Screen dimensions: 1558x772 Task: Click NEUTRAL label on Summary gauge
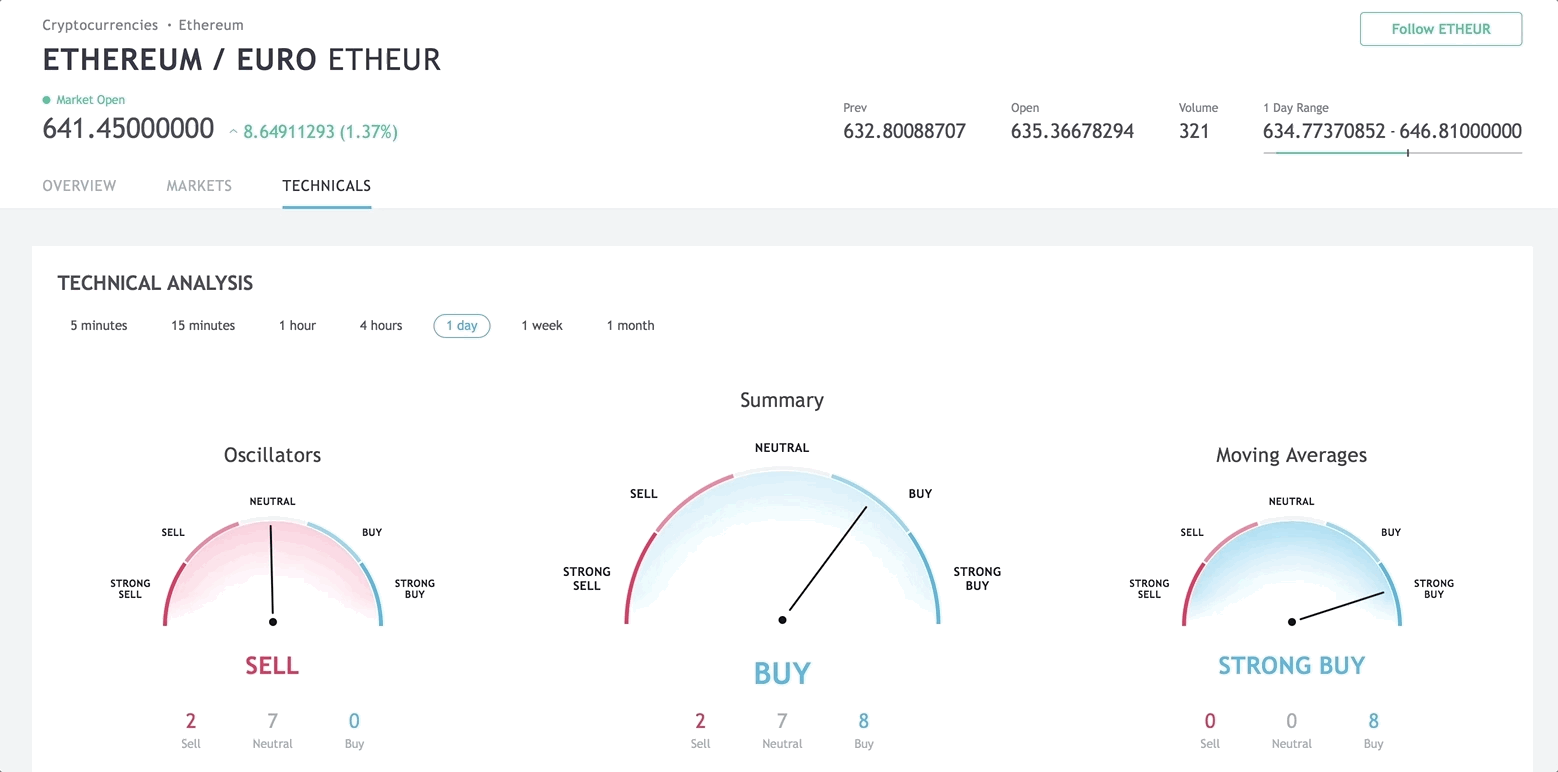[x=782, y=448]
